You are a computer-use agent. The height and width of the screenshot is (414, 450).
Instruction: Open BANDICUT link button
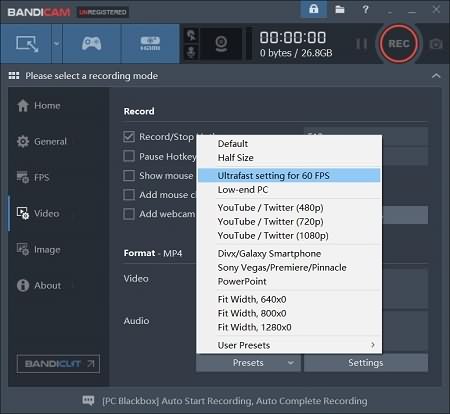pos(58,364)
